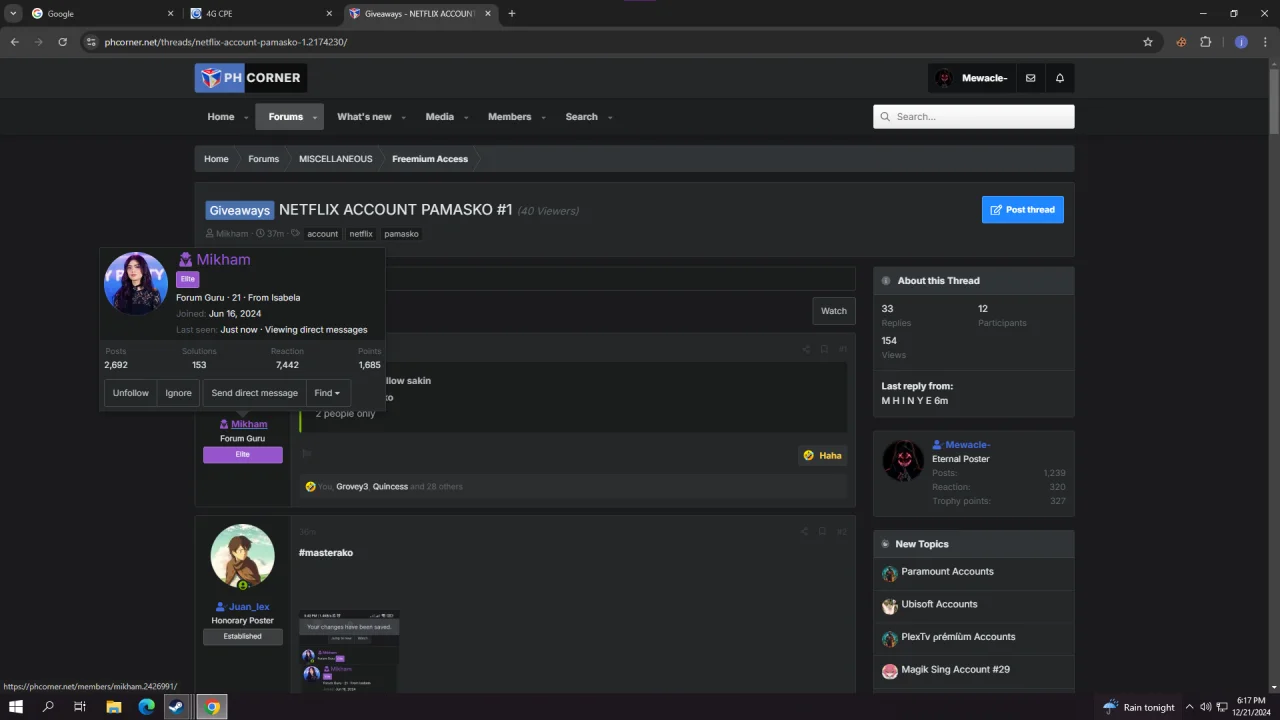
Task: Open PlexTv prémíüm Accounts topic
Action: (958, 637)
